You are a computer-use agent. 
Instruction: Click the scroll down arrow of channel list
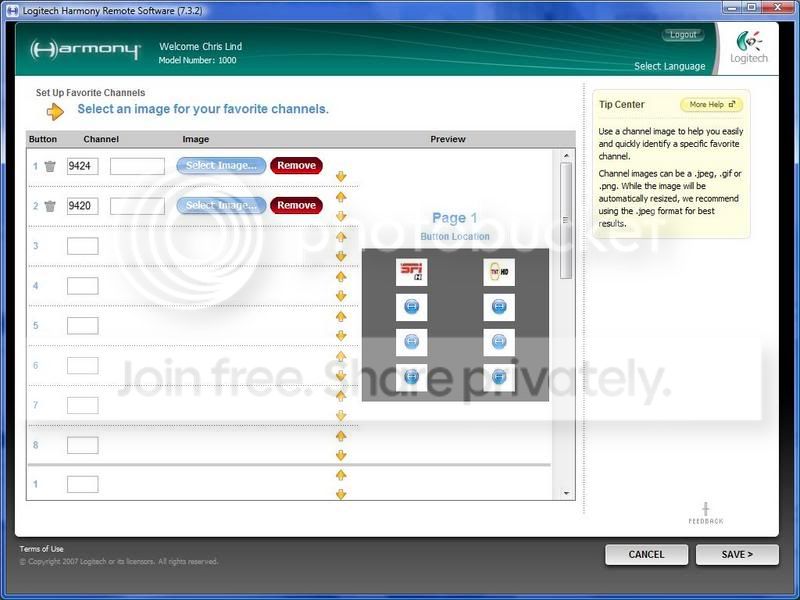566,493
